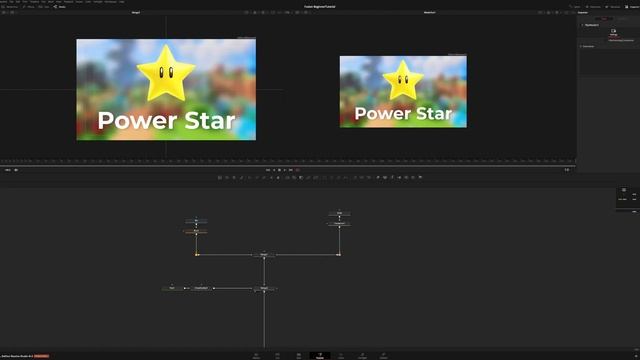Play the composition forward
Screen dimensions: 640x360
tap(285, 170)
